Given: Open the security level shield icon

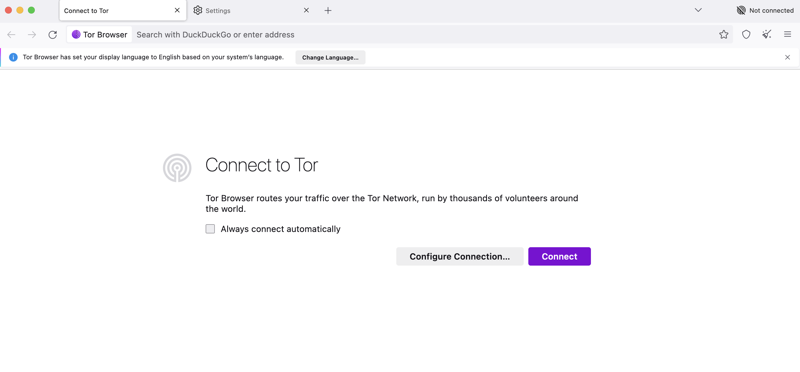Looking at the screenshot, I should pyautogui.click(x=746, y=35).
